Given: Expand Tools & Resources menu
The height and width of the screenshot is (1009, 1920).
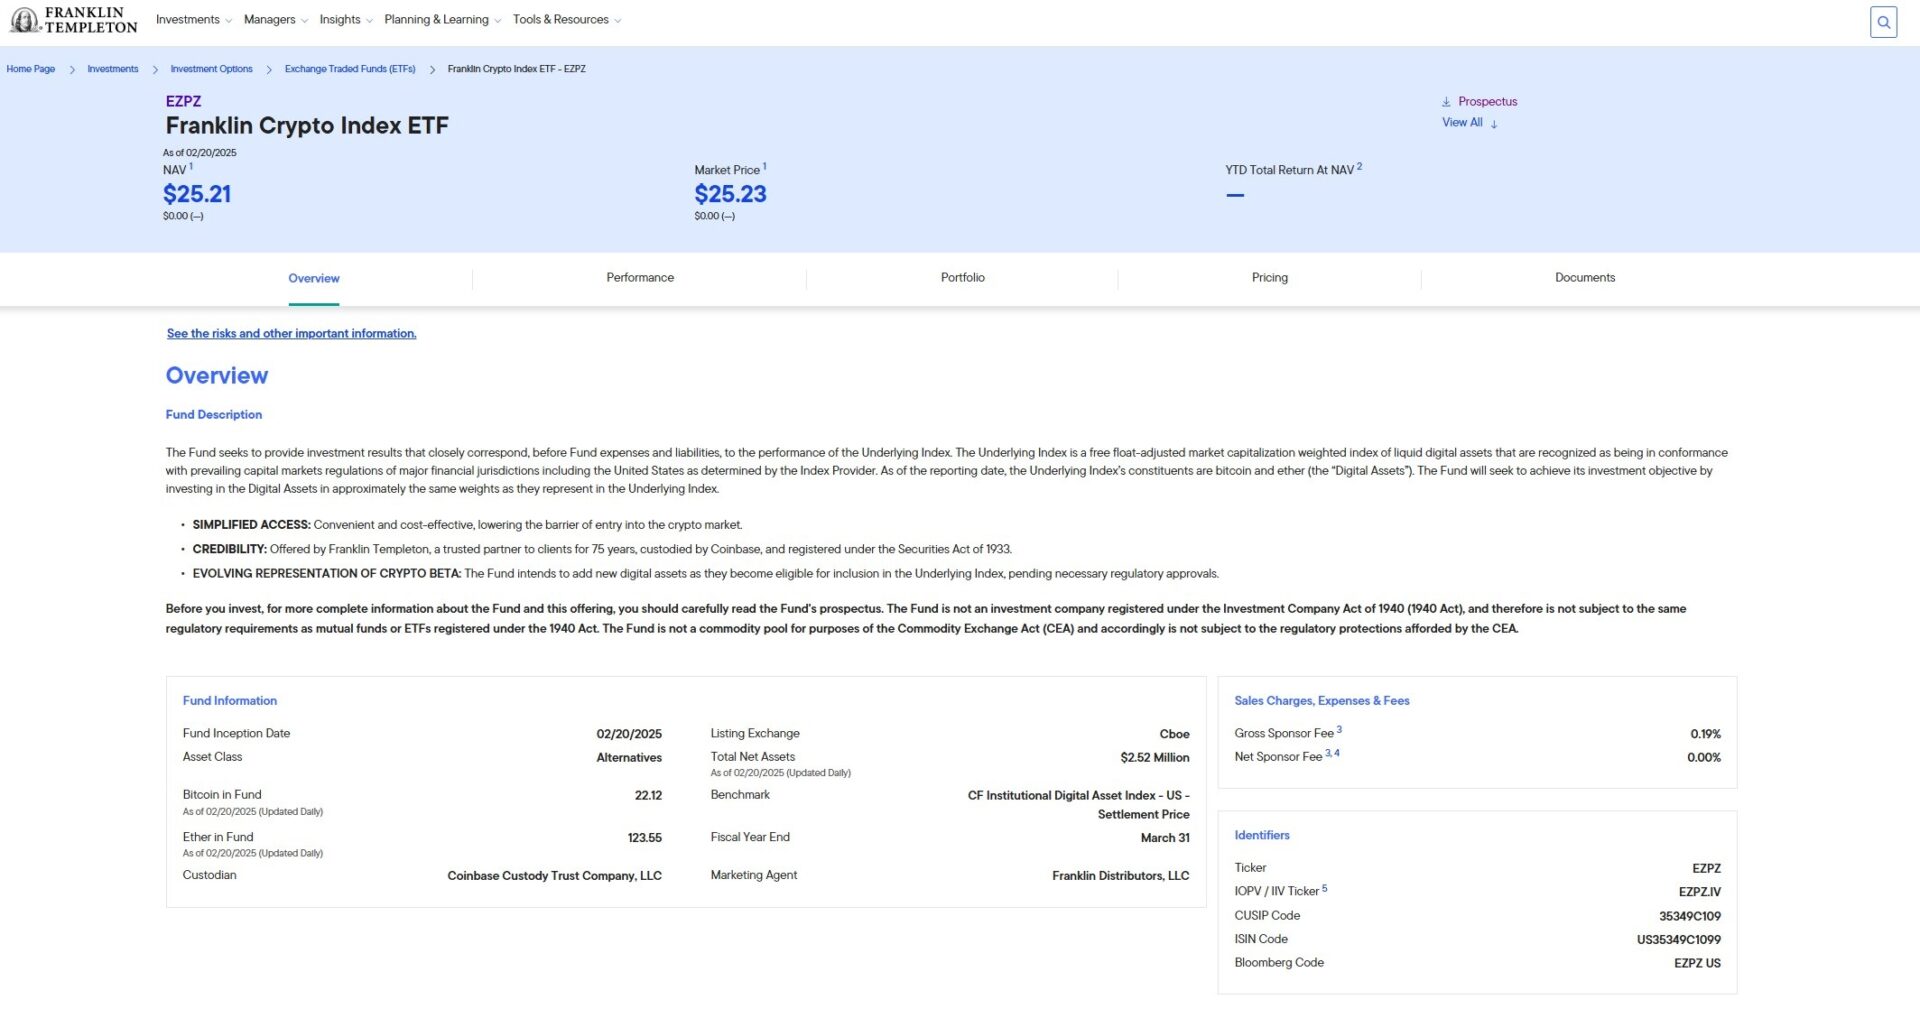Looking at the screenshot, I should pyautogui.click(x=566, y=20).
